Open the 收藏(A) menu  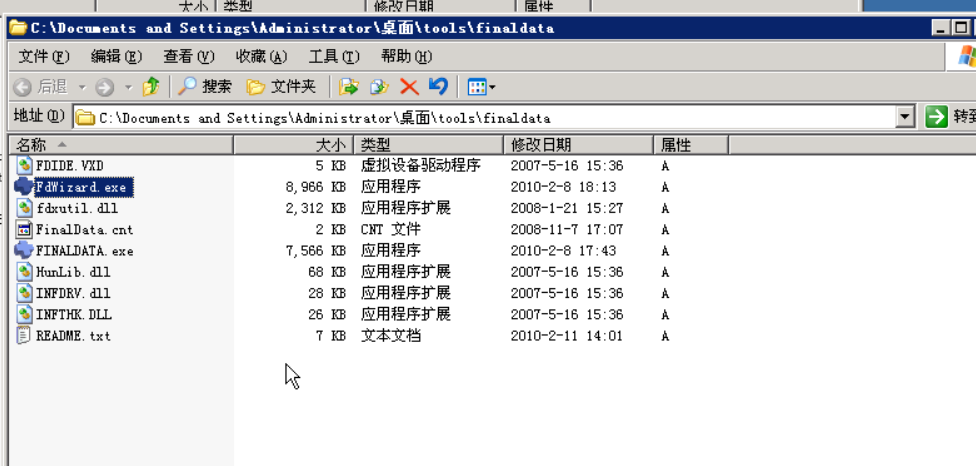tap(261, 57)
